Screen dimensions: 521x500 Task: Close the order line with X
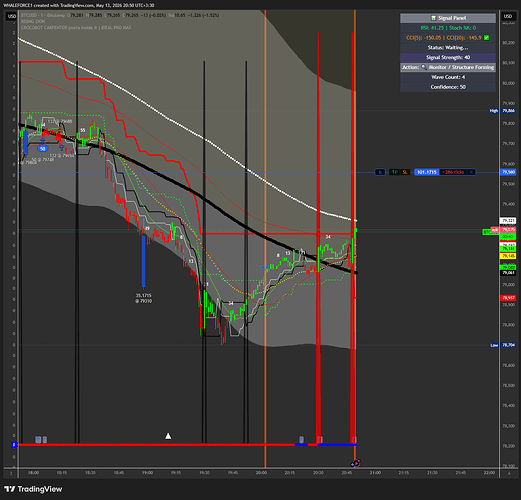[471, 172]
